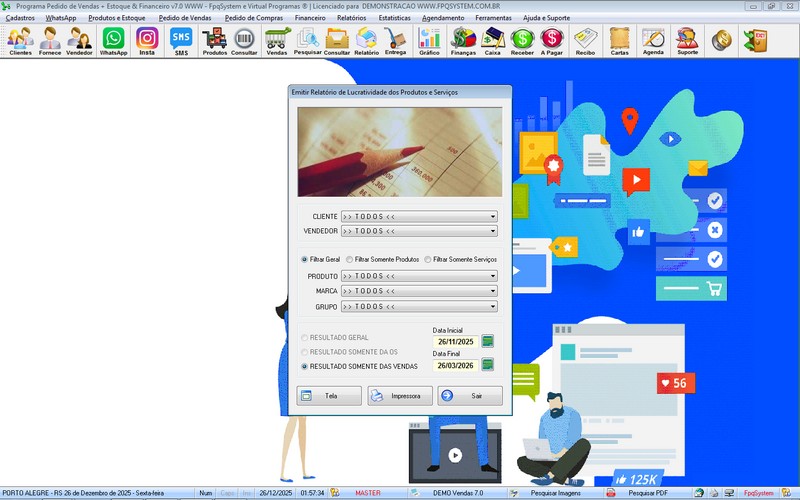Click the Data Final date field
Image resolution: width=800 pixels, height=500 pixels.
[x=454, y=366]
